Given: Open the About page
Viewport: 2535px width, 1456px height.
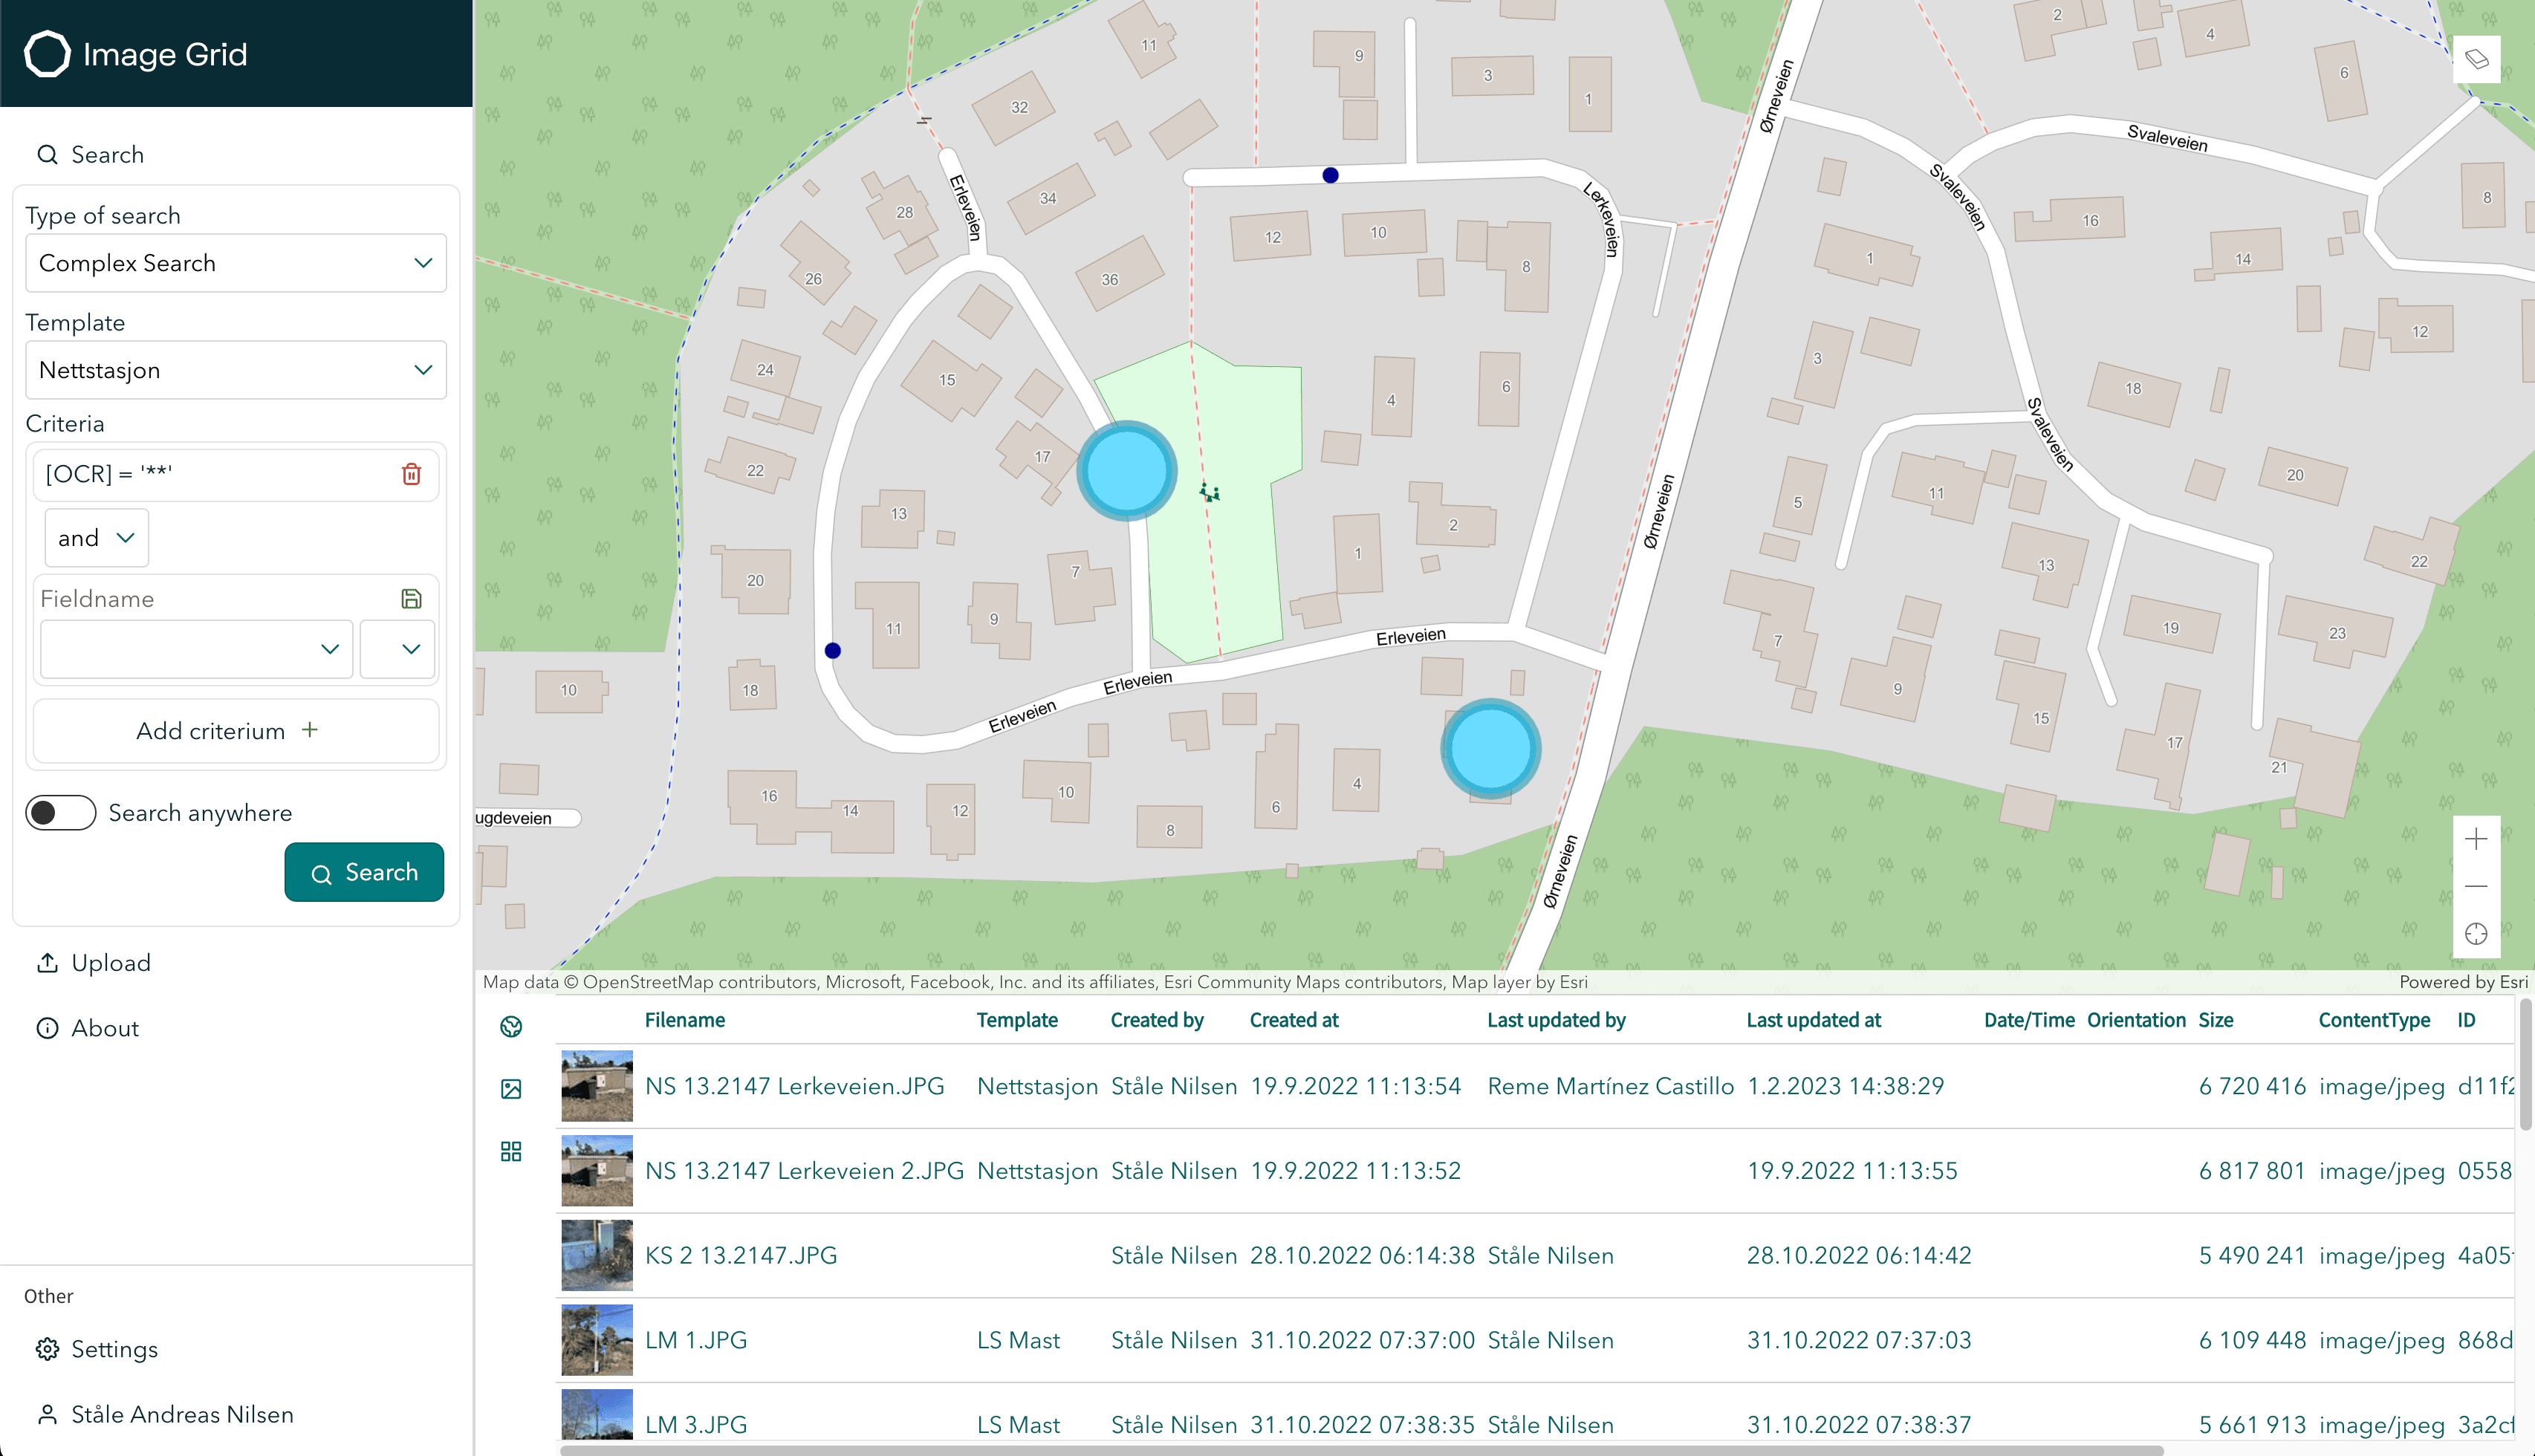Looking at the screenshot, I should coord(87,1028).
